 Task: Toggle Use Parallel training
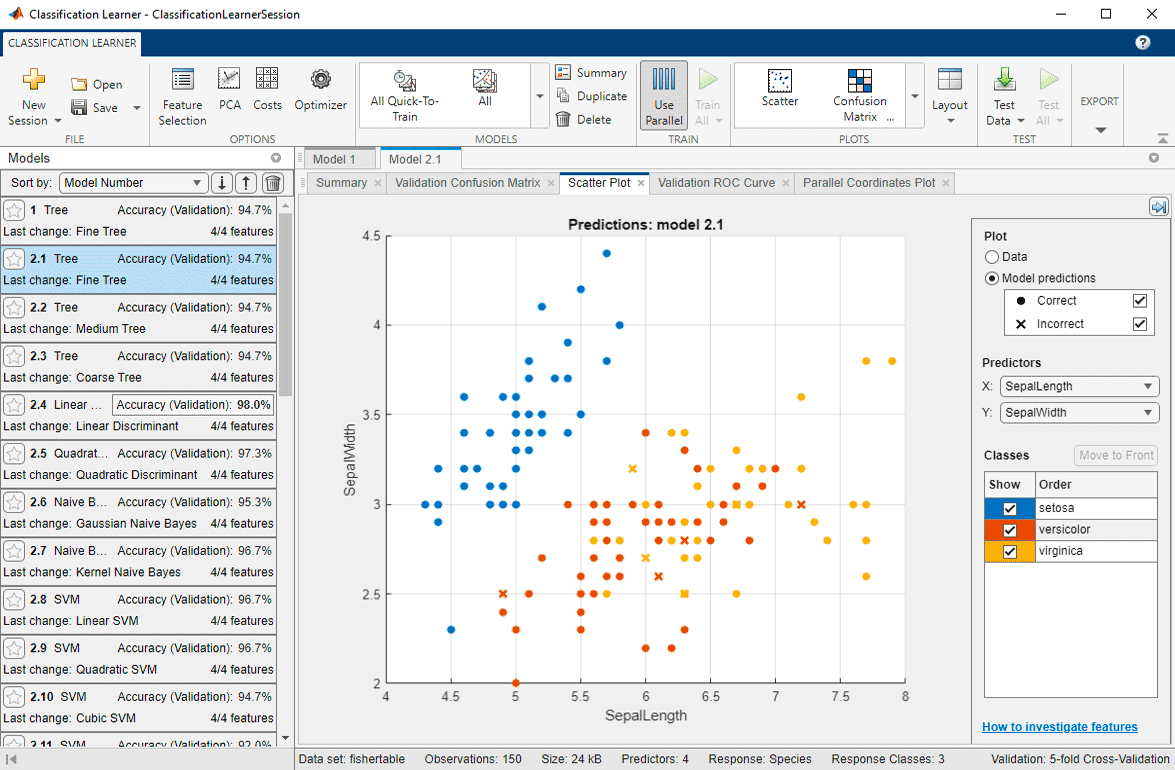[x=663, y=95]
